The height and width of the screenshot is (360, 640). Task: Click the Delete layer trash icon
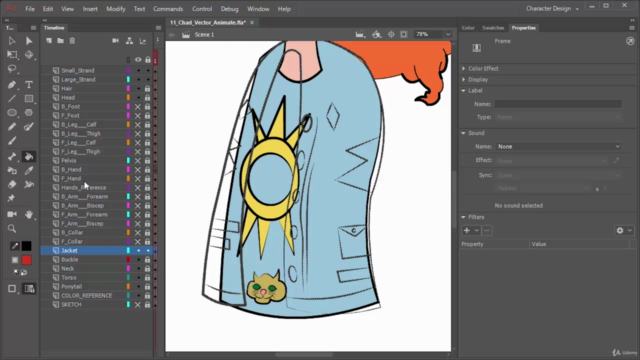pyautogui.click(x=72, y=41)
